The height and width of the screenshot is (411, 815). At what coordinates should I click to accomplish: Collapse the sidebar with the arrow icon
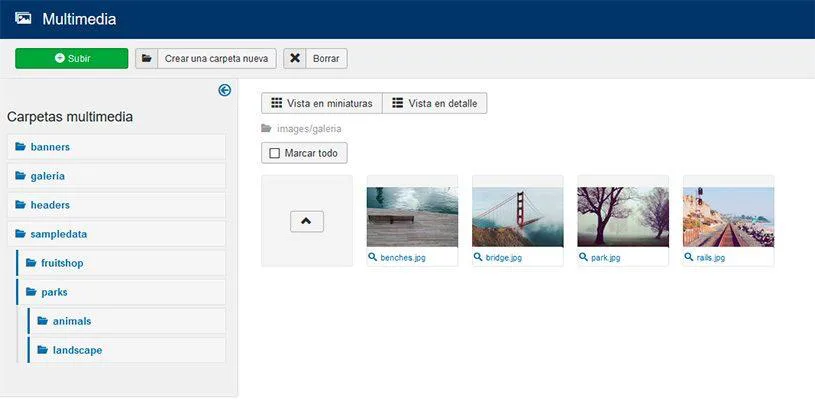pos(224,90)
